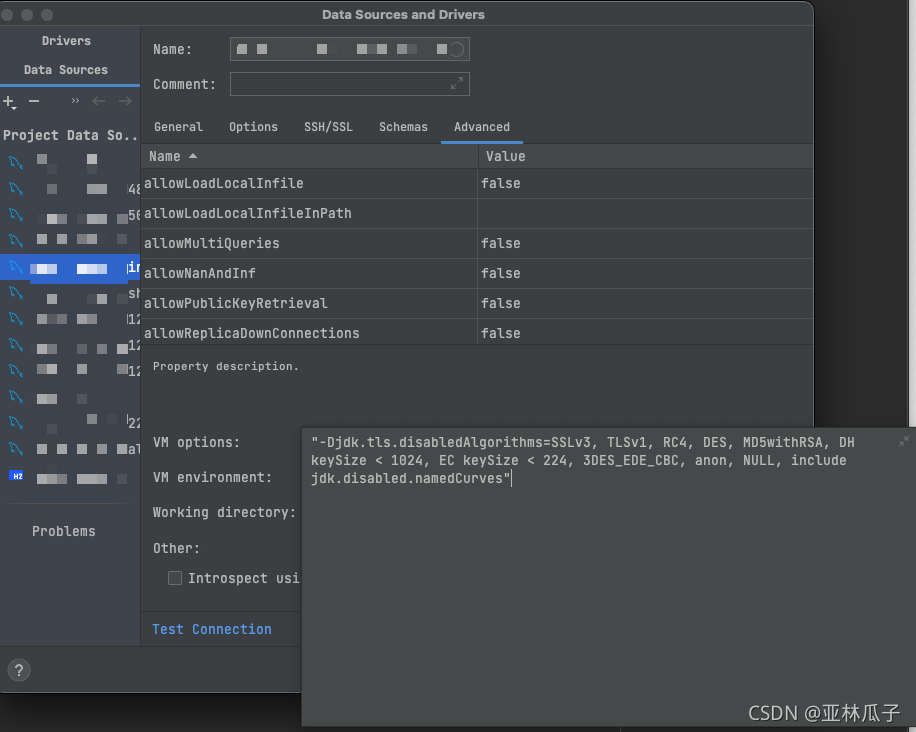Edit the value of allowMultiQueries
The height and width of the screenshot is (732, 916).
pos(645,243)
